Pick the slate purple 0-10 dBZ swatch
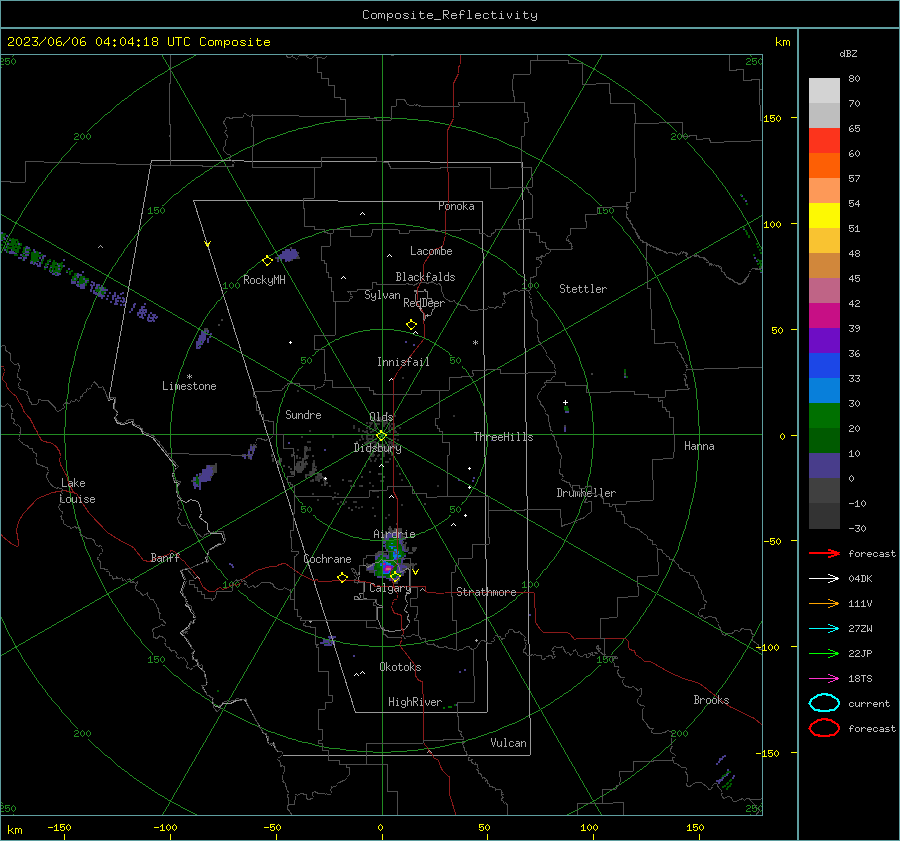This screenshot has width=900, height=841. (x=824, y=466)
